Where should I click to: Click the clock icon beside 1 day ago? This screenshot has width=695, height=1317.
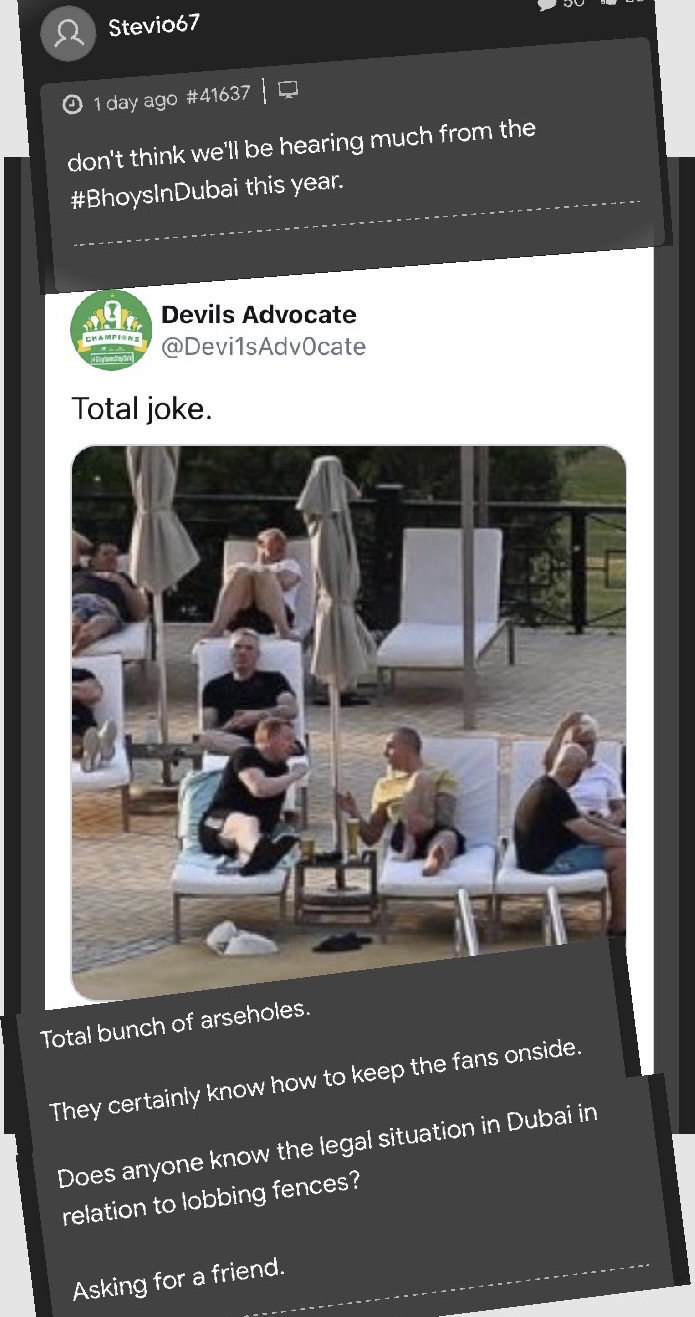(72, 105)
